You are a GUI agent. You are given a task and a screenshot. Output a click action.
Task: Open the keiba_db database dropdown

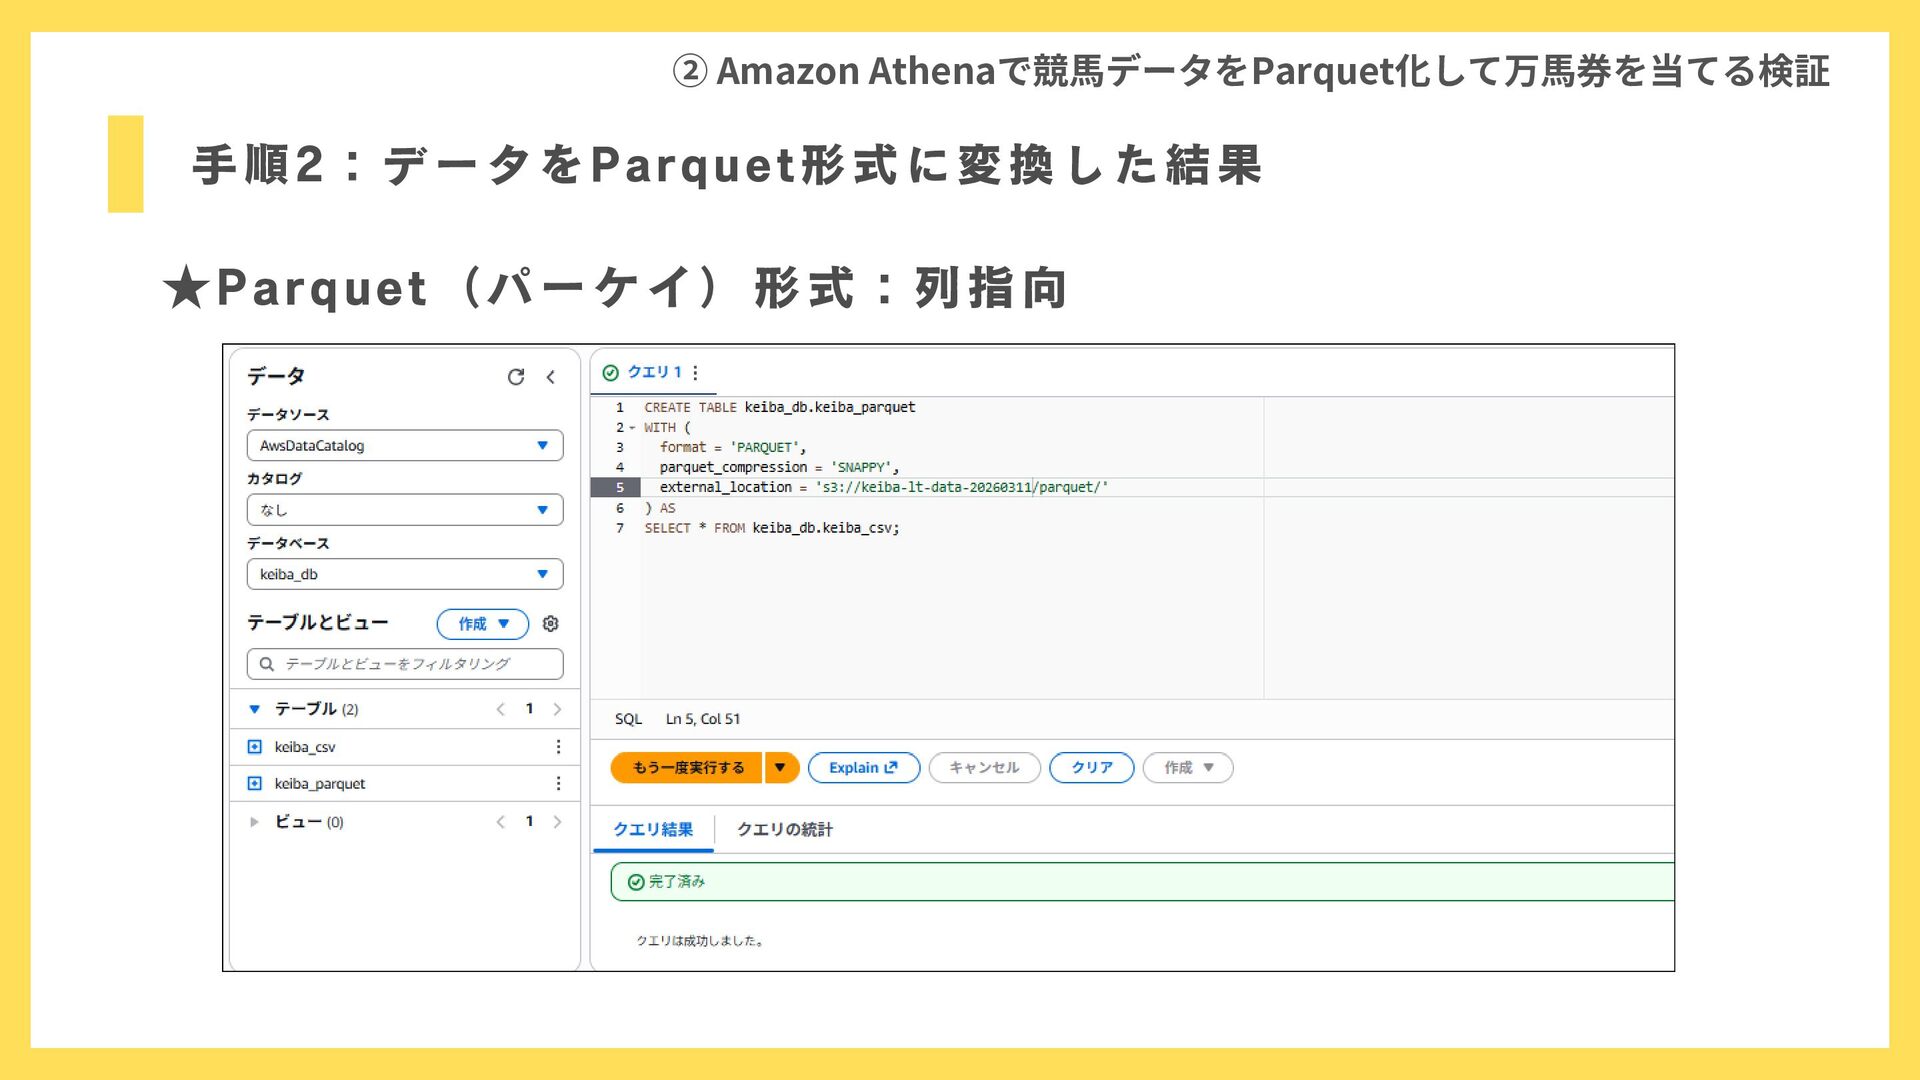coord(405,574)
